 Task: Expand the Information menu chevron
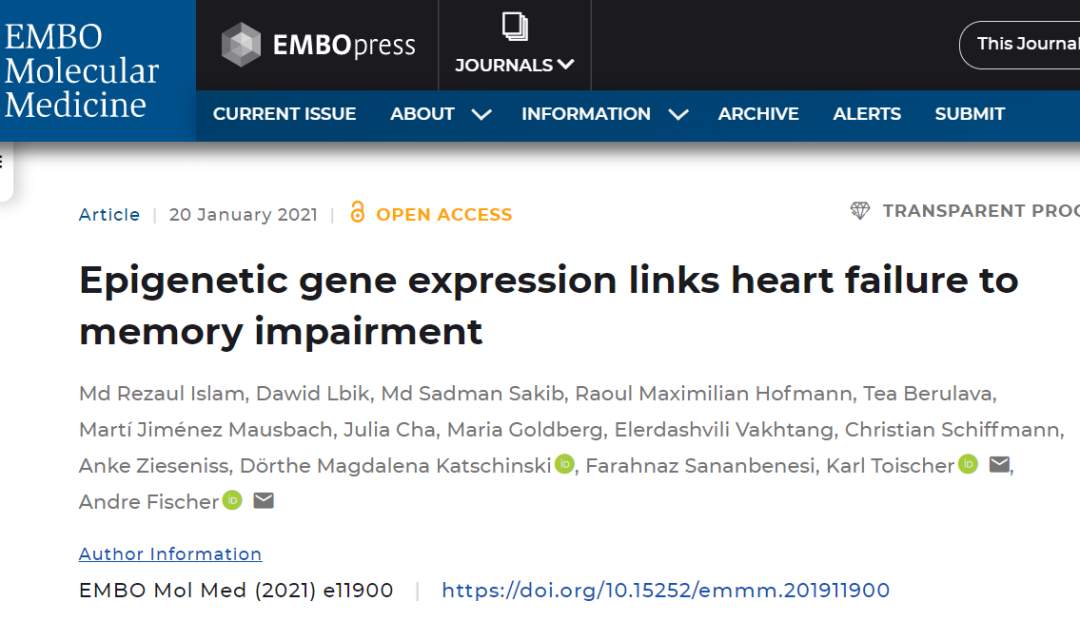click(x=678, y=115)
